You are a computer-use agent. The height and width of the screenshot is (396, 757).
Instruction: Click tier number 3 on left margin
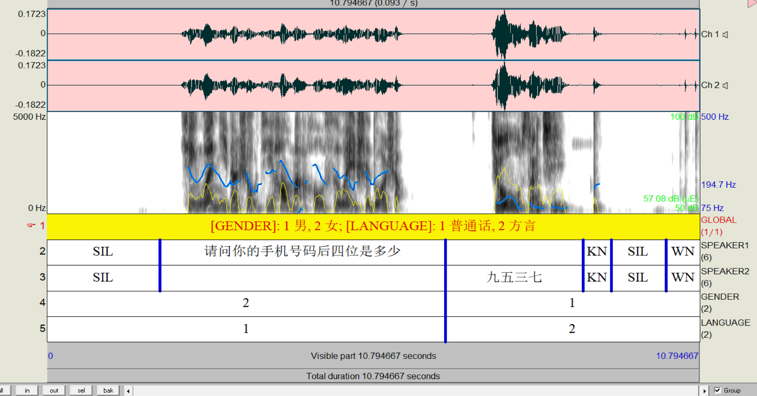(x=42, y=278)
